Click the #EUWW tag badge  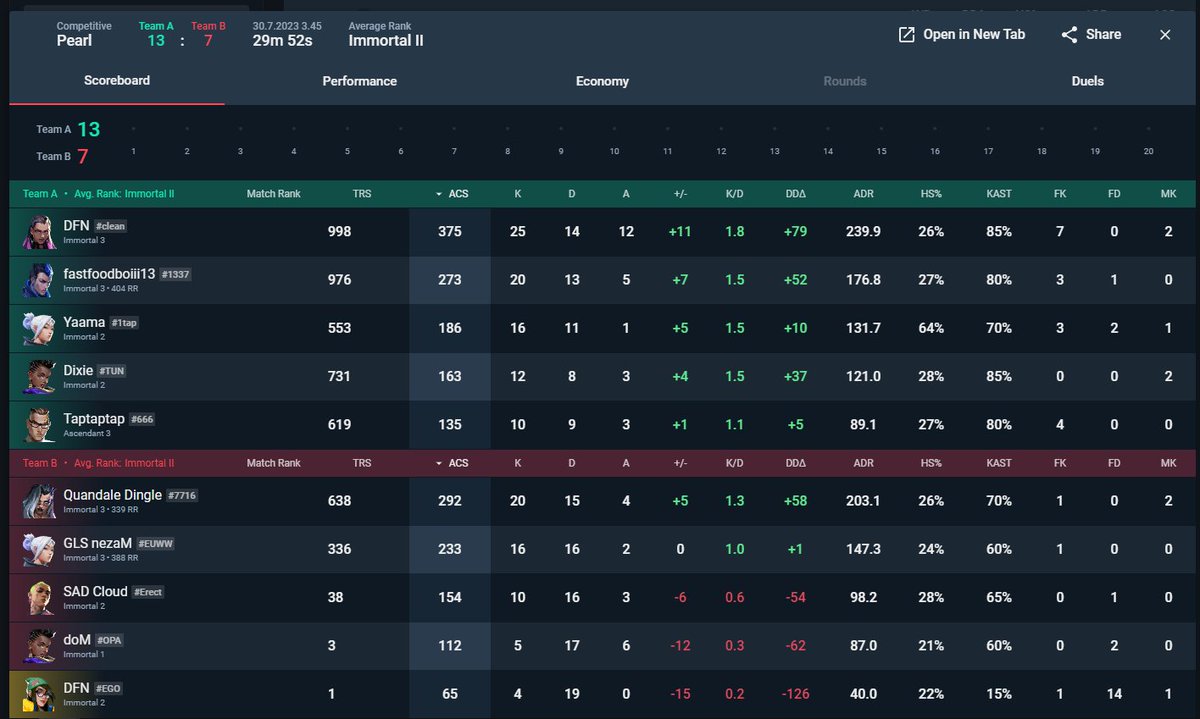coord(155,544)
